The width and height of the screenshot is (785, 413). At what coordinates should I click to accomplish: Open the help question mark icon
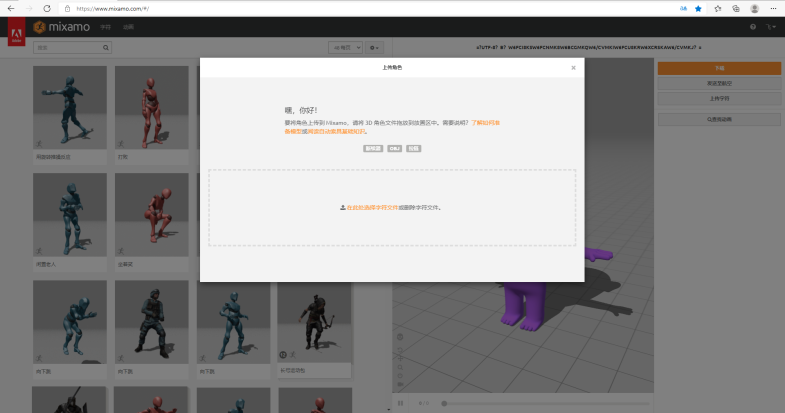coord(753,27)
